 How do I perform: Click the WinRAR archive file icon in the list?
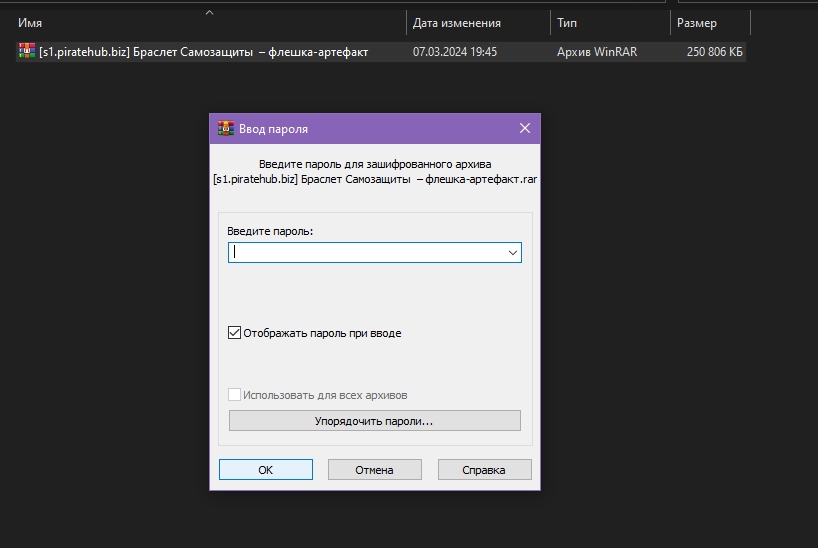pyautogui.click(x=27, y=51)
